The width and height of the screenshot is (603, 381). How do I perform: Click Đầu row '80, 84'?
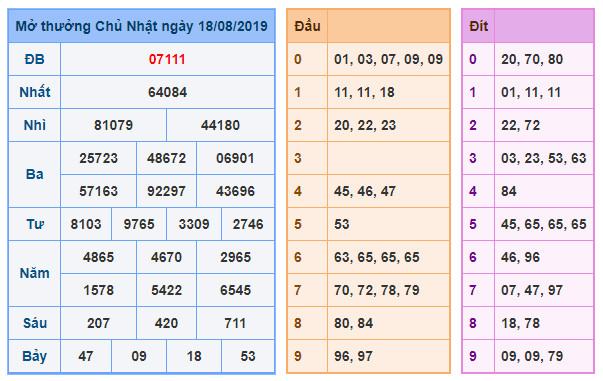tap(353, 323)
